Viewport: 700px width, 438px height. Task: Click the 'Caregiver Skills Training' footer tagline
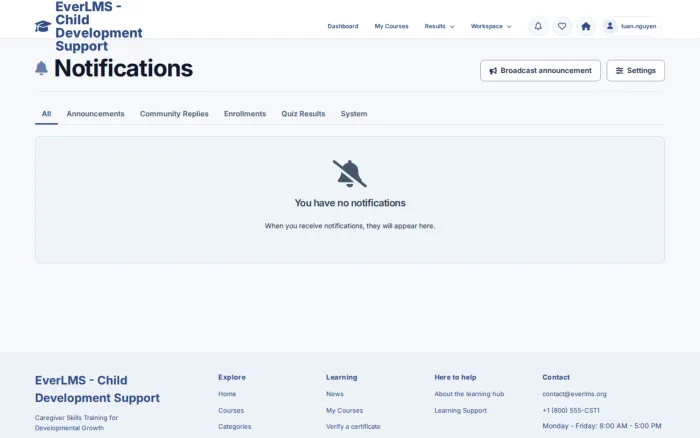[x=76, y=423]
